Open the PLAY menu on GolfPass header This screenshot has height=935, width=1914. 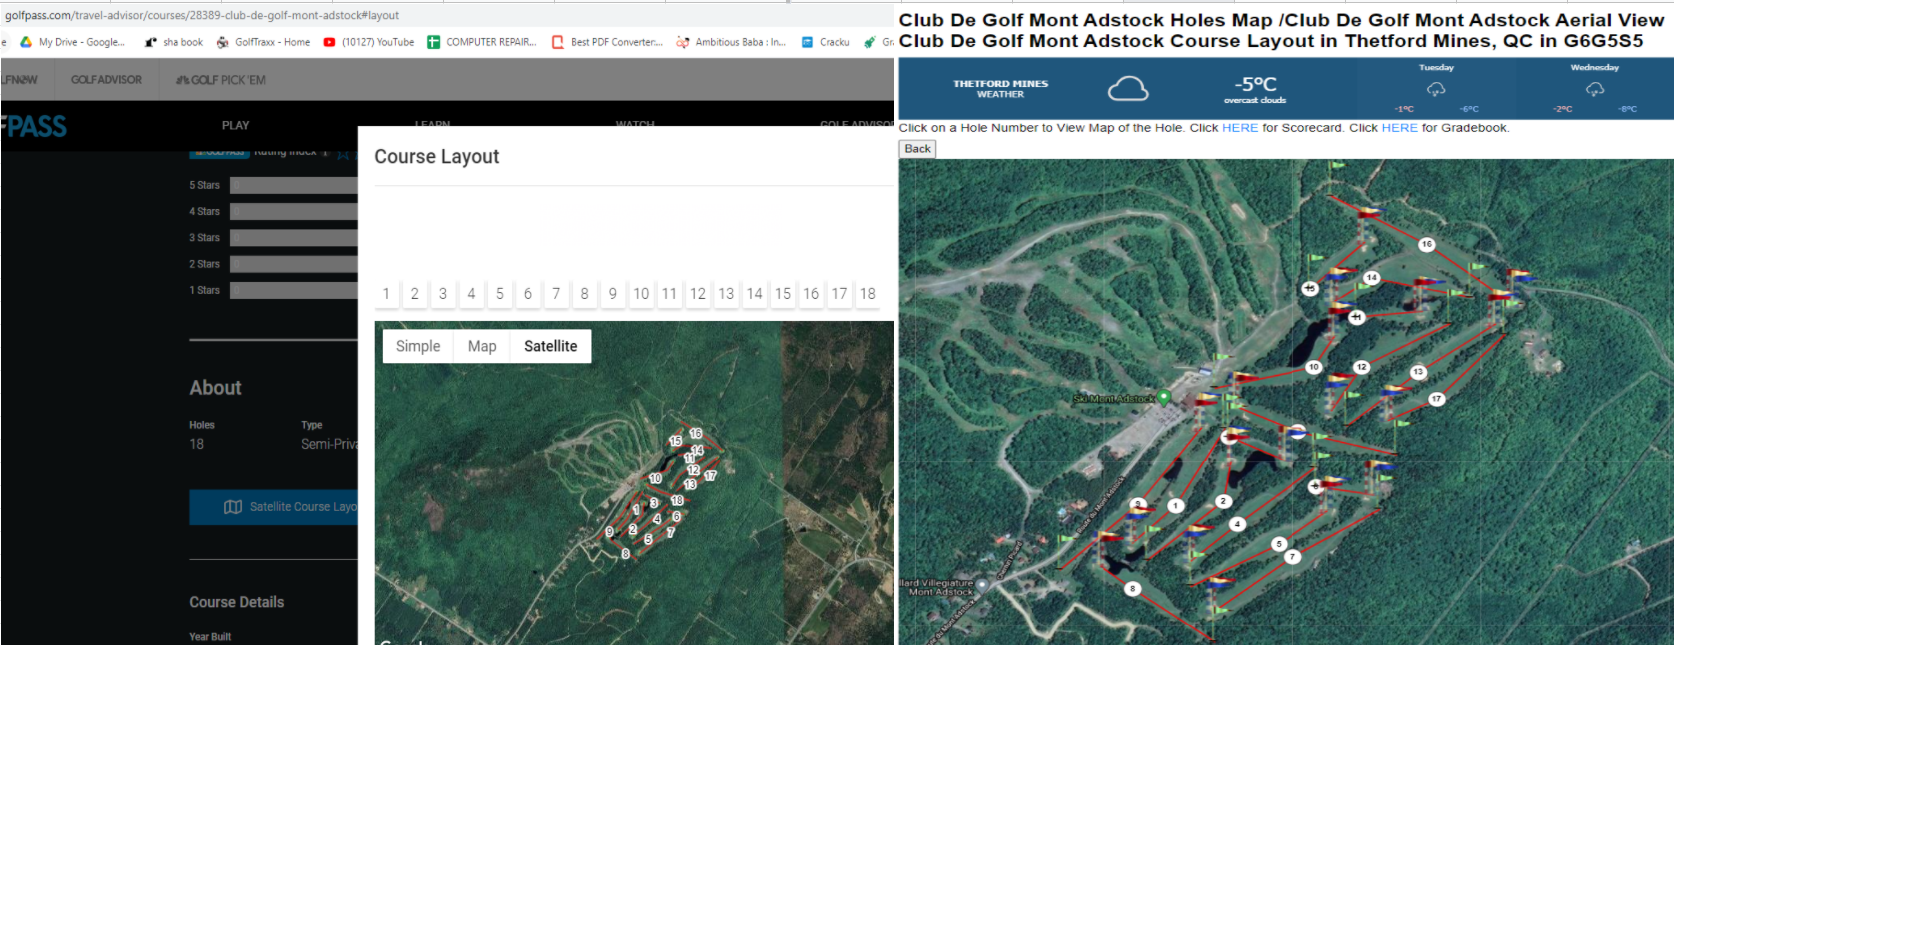[236, 125]
